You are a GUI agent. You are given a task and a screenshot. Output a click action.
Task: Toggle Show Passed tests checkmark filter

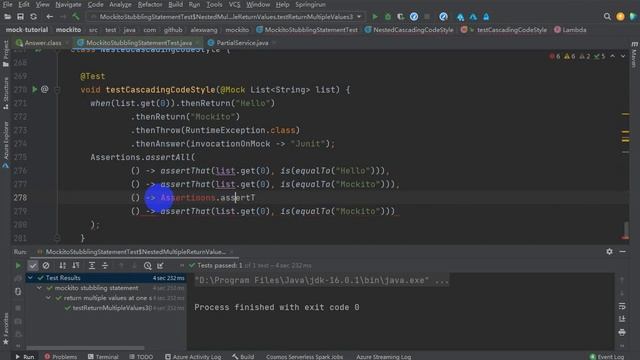(x=33, y=266)
